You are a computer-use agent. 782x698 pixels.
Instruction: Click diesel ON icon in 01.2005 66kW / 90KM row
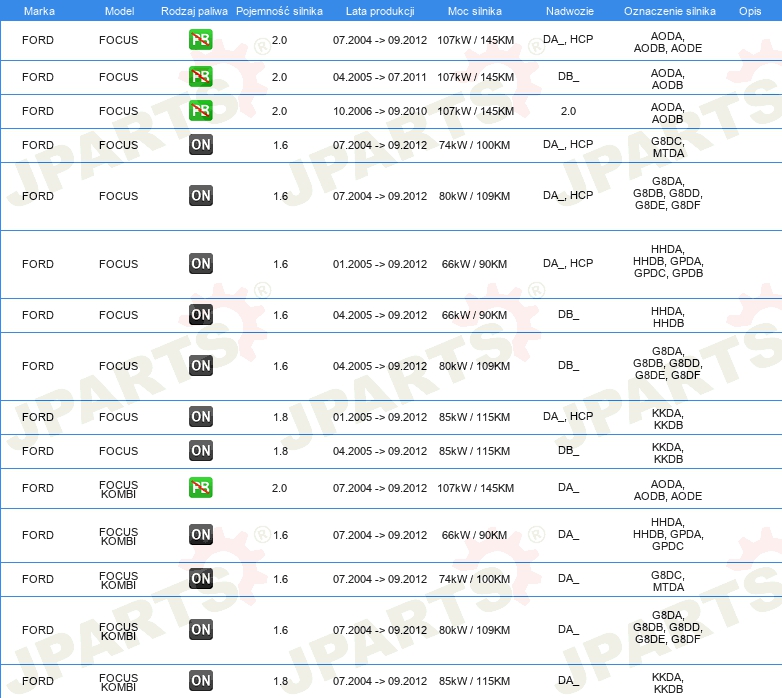point(200,264)
